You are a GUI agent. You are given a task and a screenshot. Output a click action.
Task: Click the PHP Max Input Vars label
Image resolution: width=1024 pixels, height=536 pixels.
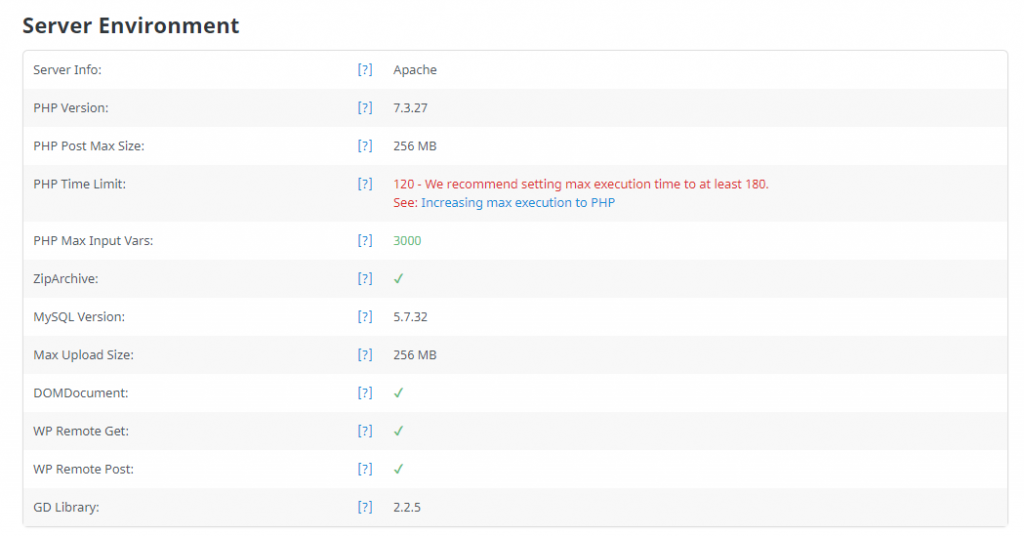93,241
